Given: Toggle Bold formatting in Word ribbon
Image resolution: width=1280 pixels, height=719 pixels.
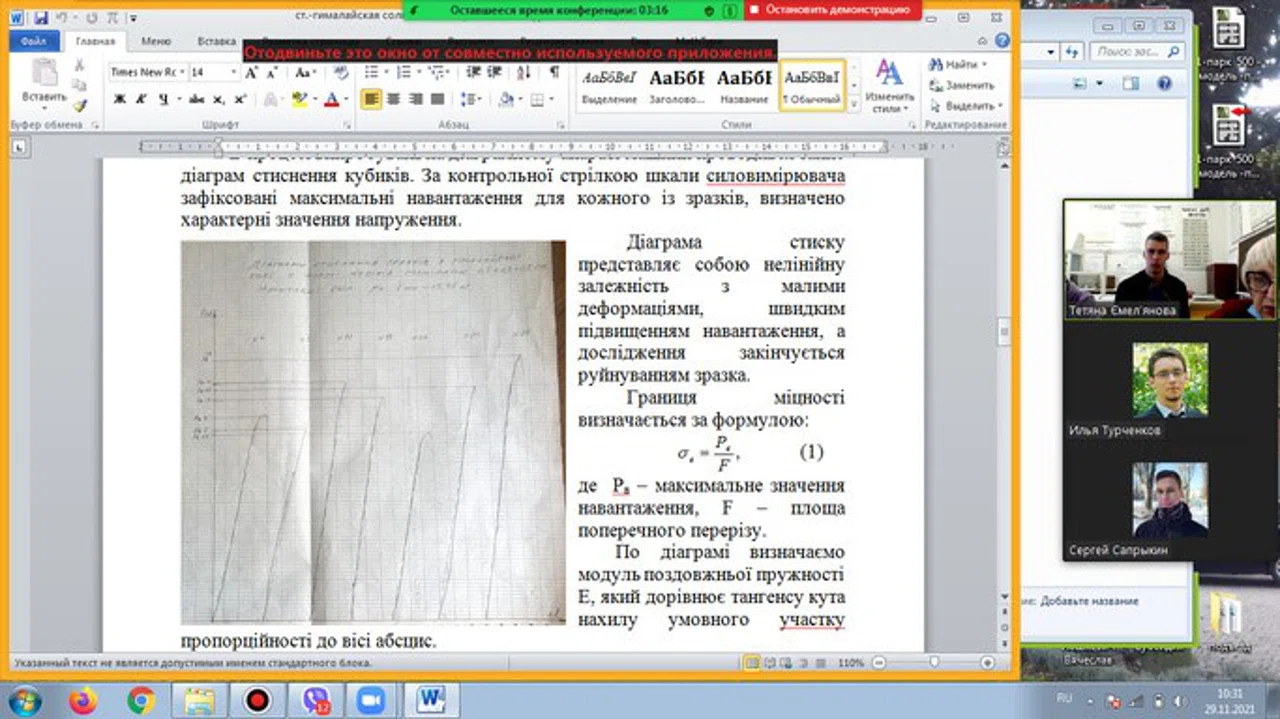Looking at the screenshot, I should 119,99.
